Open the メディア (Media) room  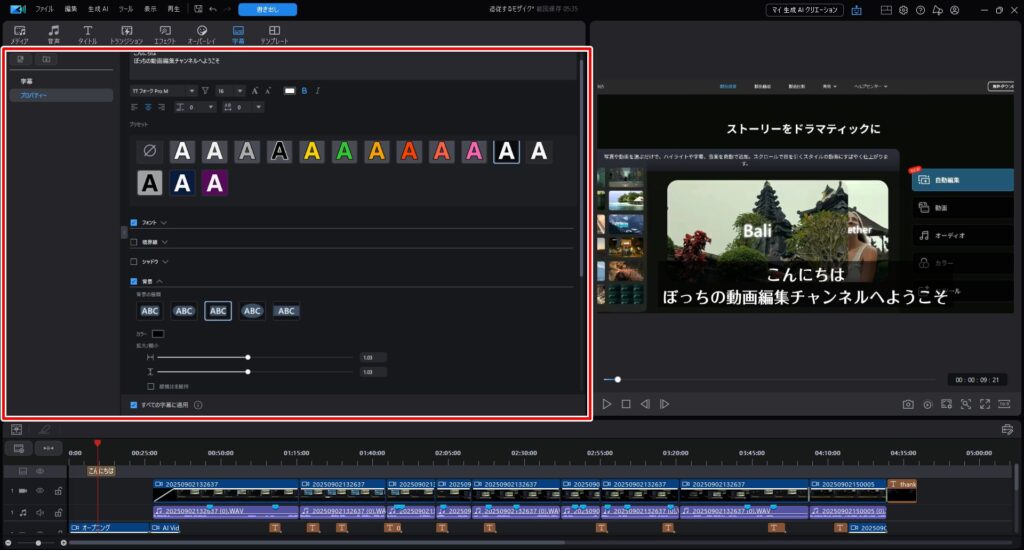[19, 34]
